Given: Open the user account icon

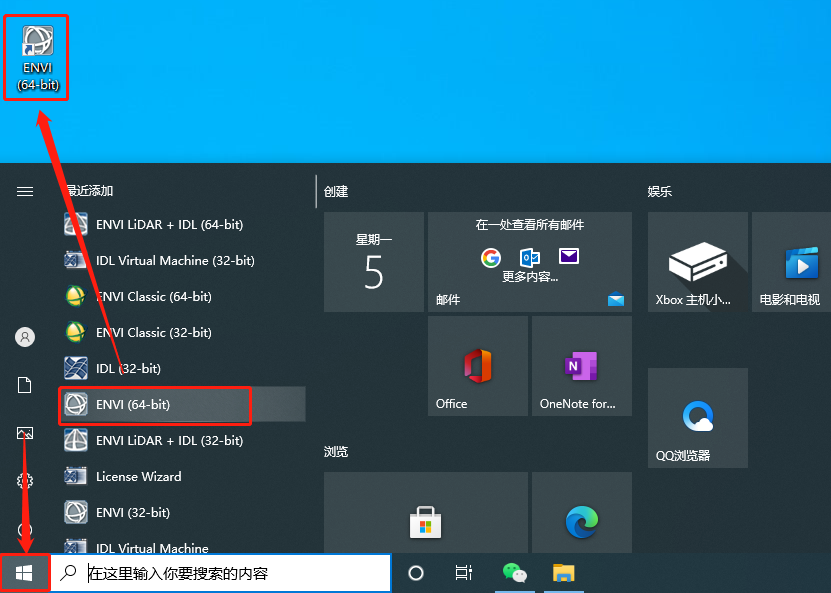Looking at the screenshot, I should [25, 337].
